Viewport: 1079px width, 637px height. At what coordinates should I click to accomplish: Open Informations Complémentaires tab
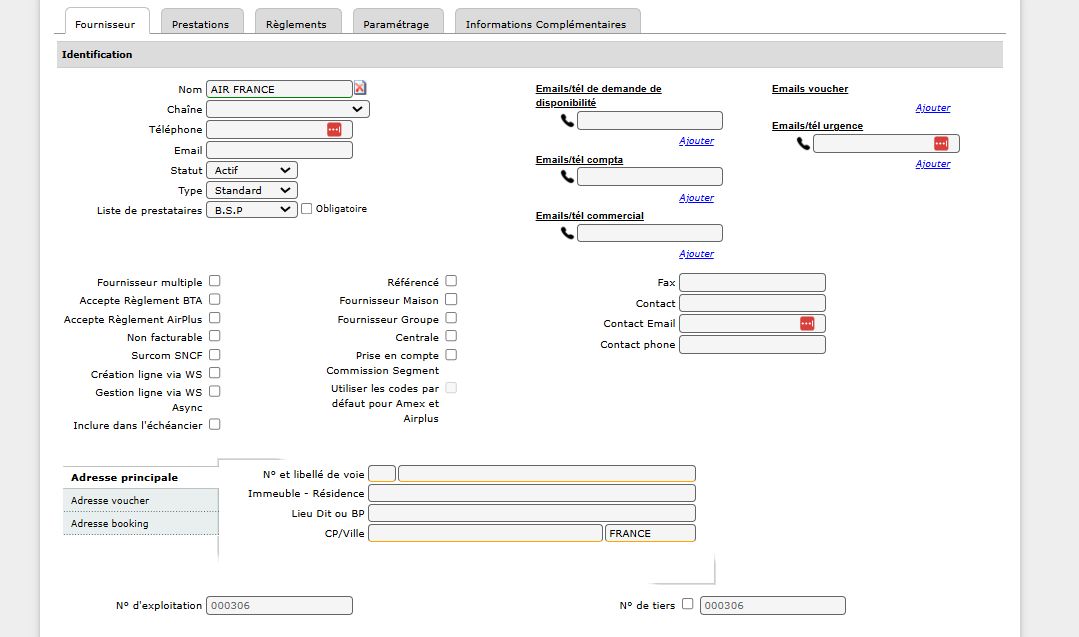(547, 21)
